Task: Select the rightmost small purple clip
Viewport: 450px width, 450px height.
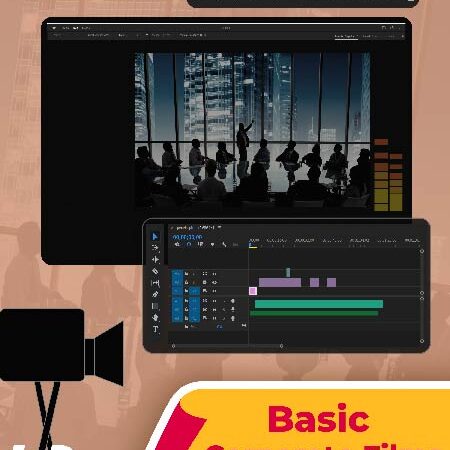Action: (331, 283)
